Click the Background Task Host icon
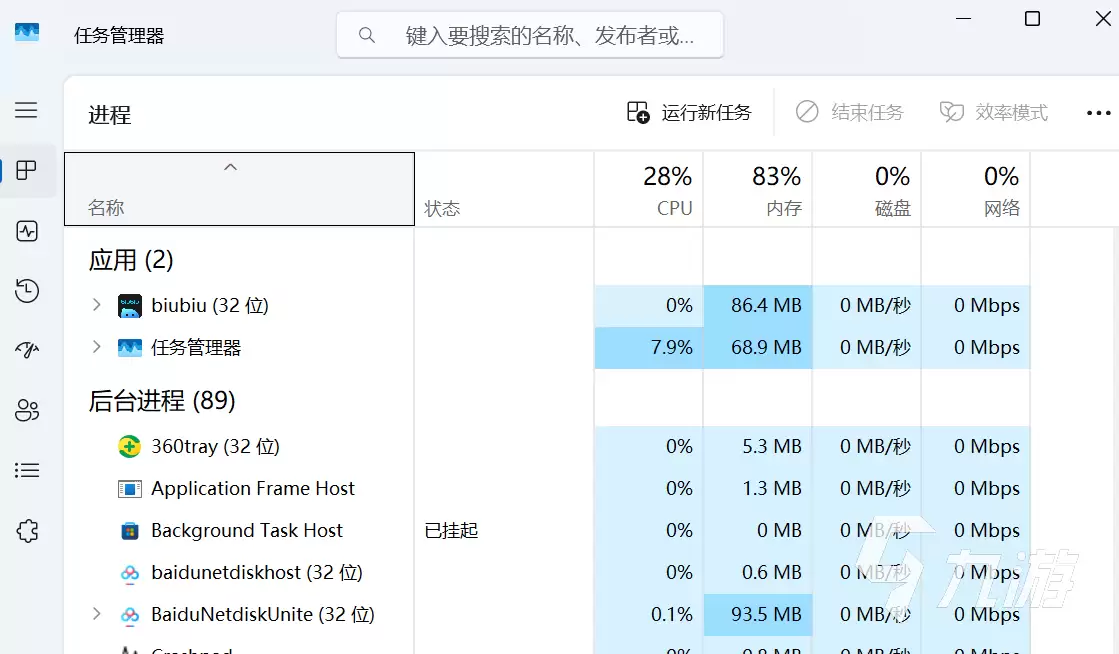The image size is (1119, 654). click(129, 531)
